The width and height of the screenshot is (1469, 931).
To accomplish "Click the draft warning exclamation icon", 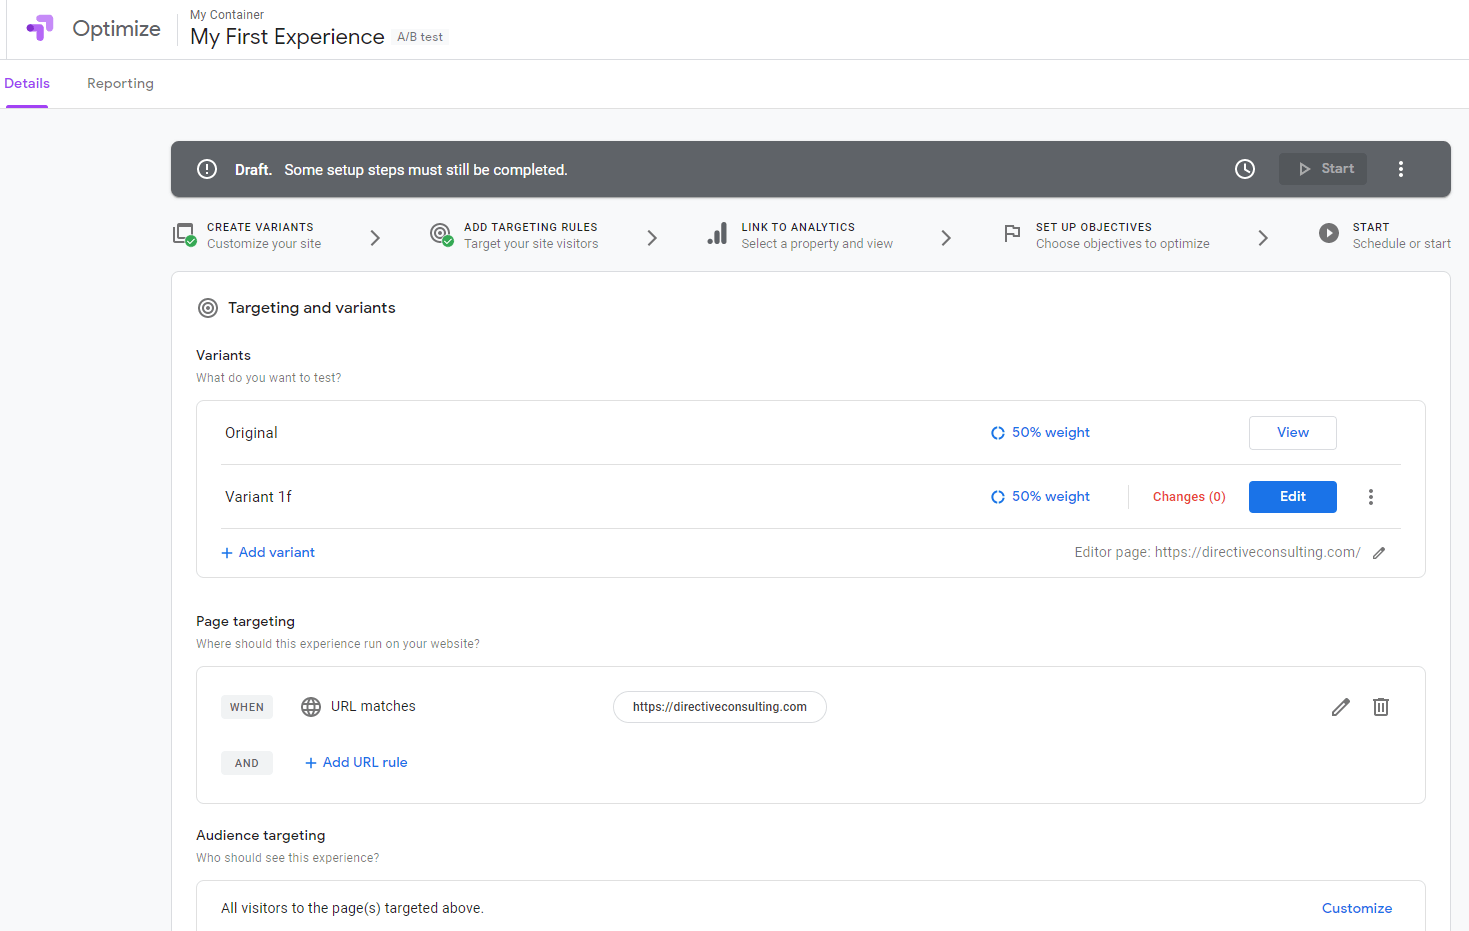I will (207, 169).
